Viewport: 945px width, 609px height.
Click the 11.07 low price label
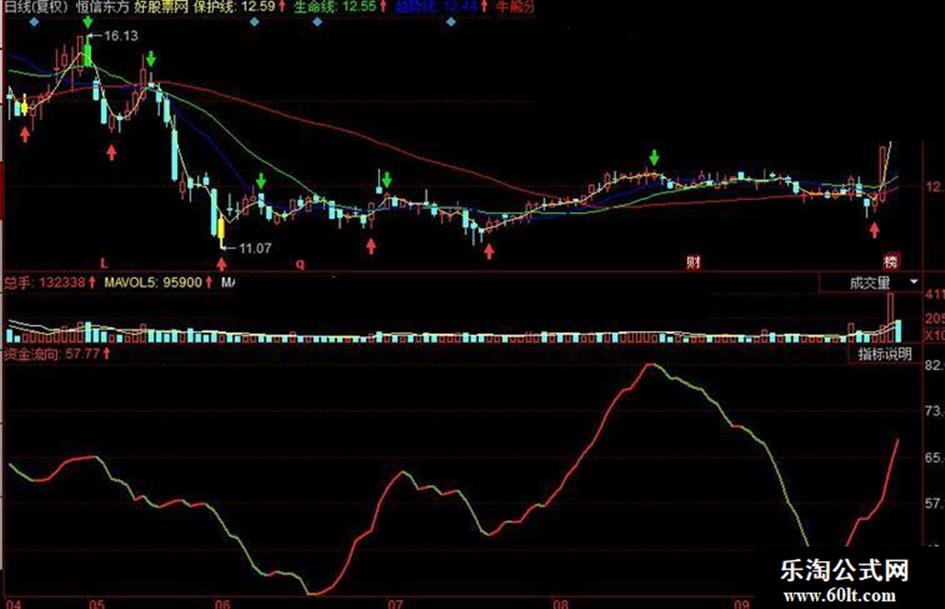tap(255, 248)
